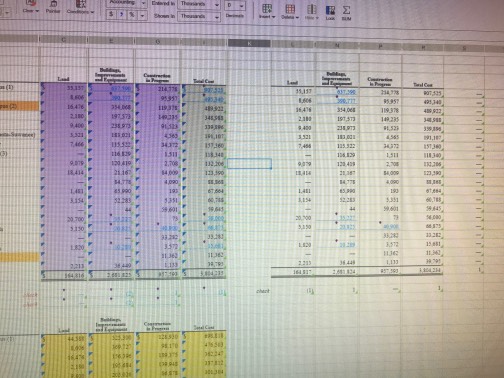Select grey Total Cost cell 489,922 in left table

coord(204,109)
